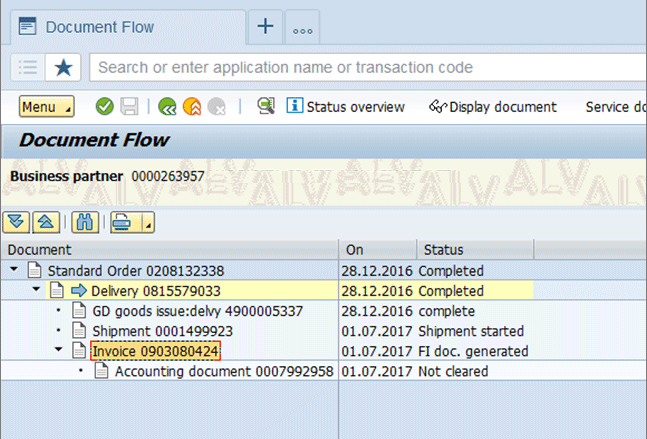647x439 pixels.
Task: Click business partner number 0000263957
Action: [168, 177]
